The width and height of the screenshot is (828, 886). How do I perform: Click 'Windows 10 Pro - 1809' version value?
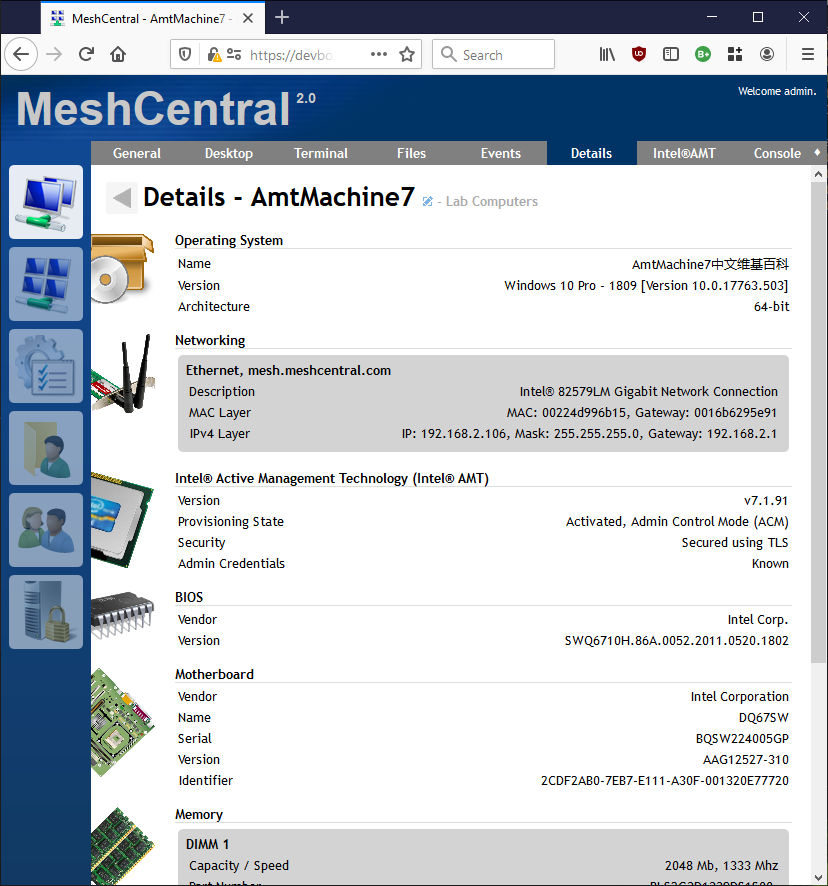pyautogui.click(x=646, y=285)
